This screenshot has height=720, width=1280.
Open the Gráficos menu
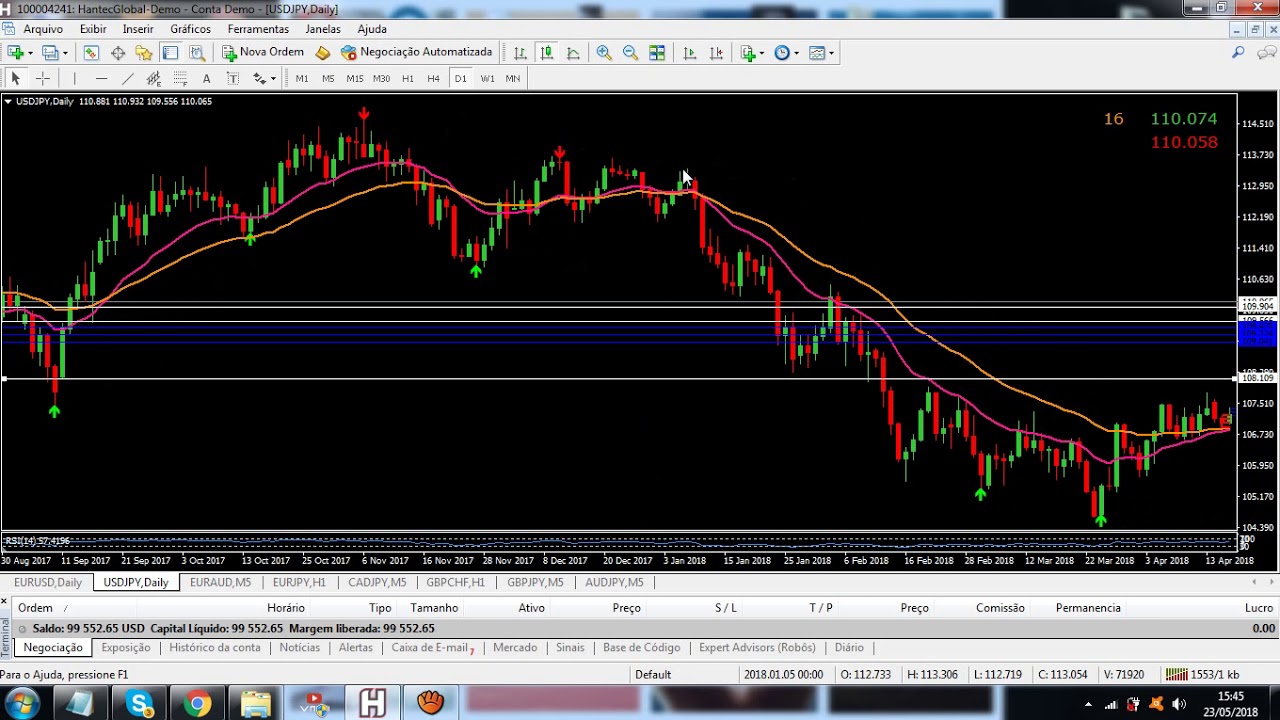[190, 29]
